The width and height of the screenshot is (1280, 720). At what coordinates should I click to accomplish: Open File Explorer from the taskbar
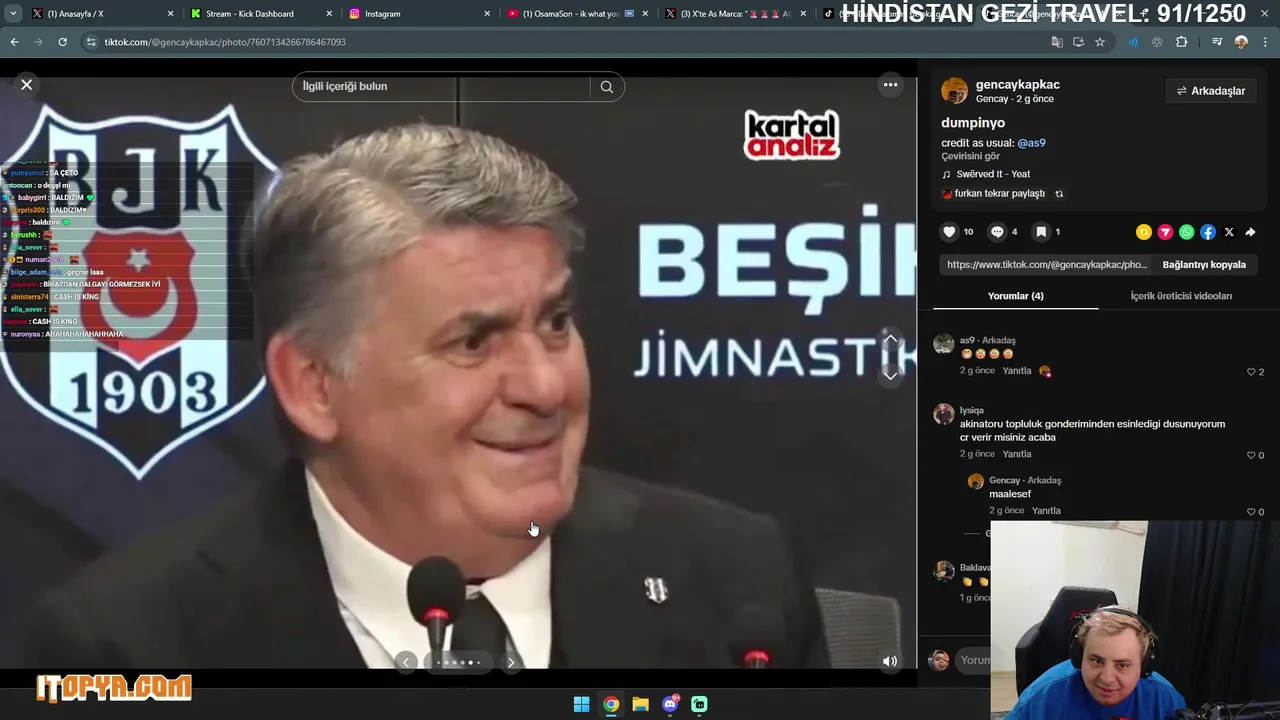point(640,704)
